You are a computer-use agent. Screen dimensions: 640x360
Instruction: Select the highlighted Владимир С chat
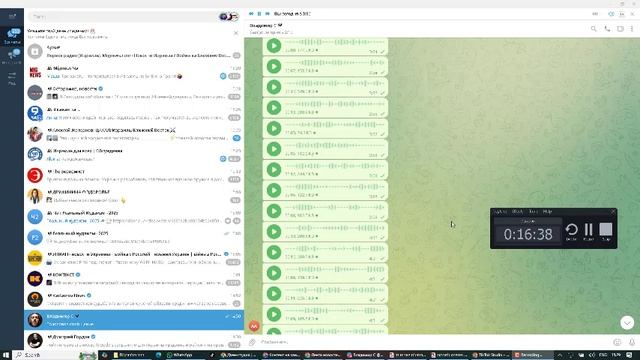pyautogui.click(x=134, y=320)
